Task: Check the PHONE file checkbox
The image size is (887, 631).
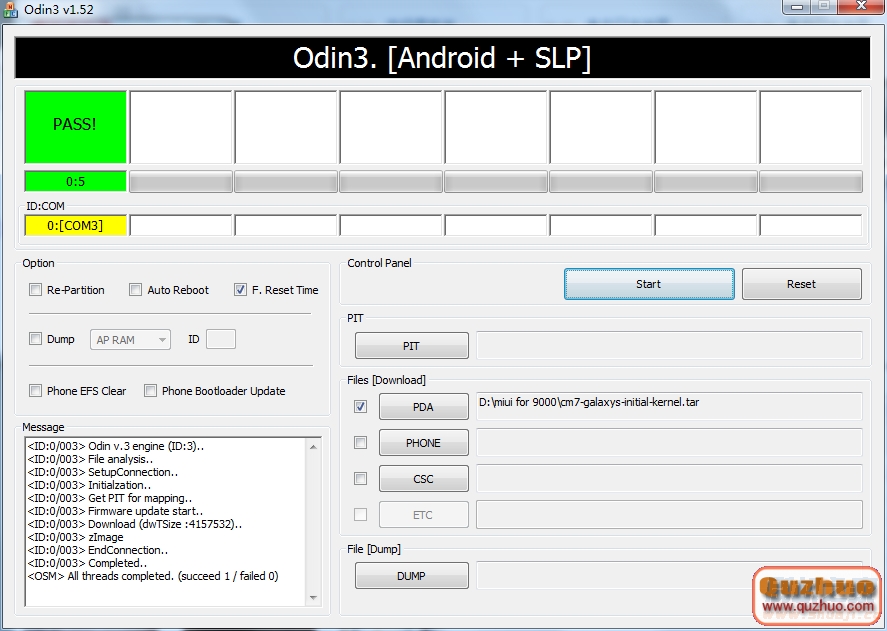Action: 360,443
